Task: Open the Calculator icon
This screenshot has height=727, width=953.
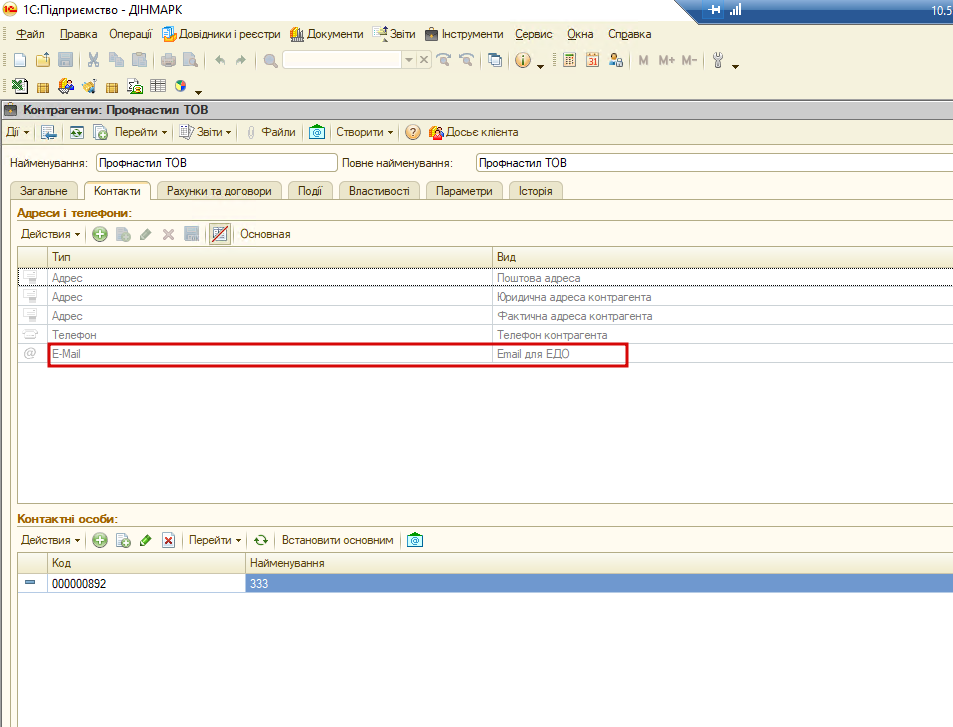Action: tap(569, 60)
